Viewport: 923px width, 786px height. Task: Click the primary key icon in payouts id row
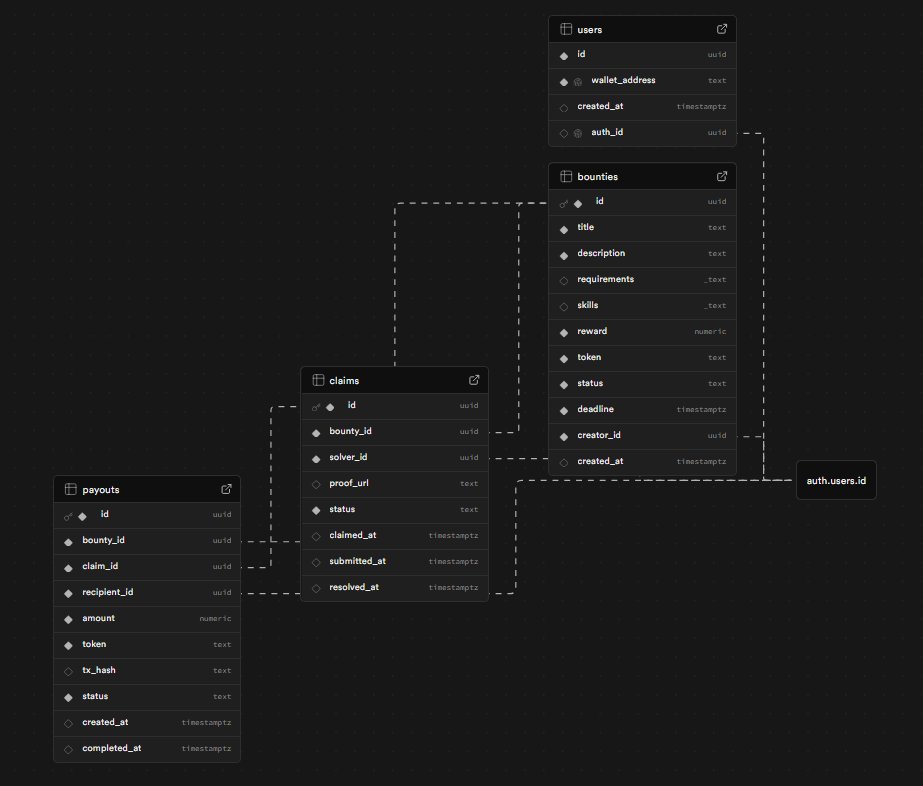[x=68, y=516]
